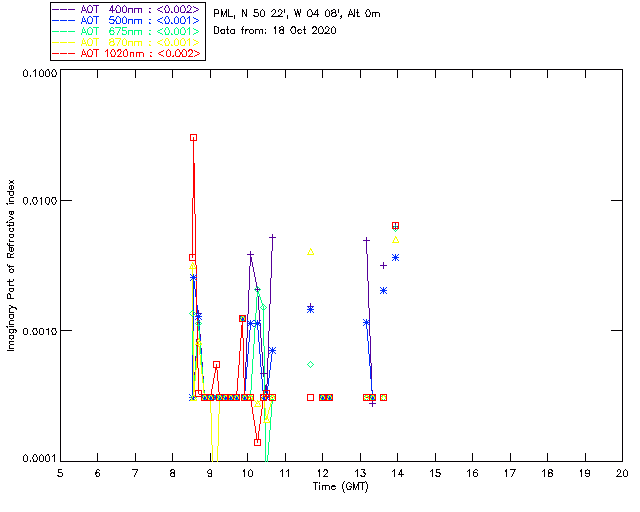Click the 12 tick label on time axis
The width and height of the screenshot is (640, 512).
322,473
